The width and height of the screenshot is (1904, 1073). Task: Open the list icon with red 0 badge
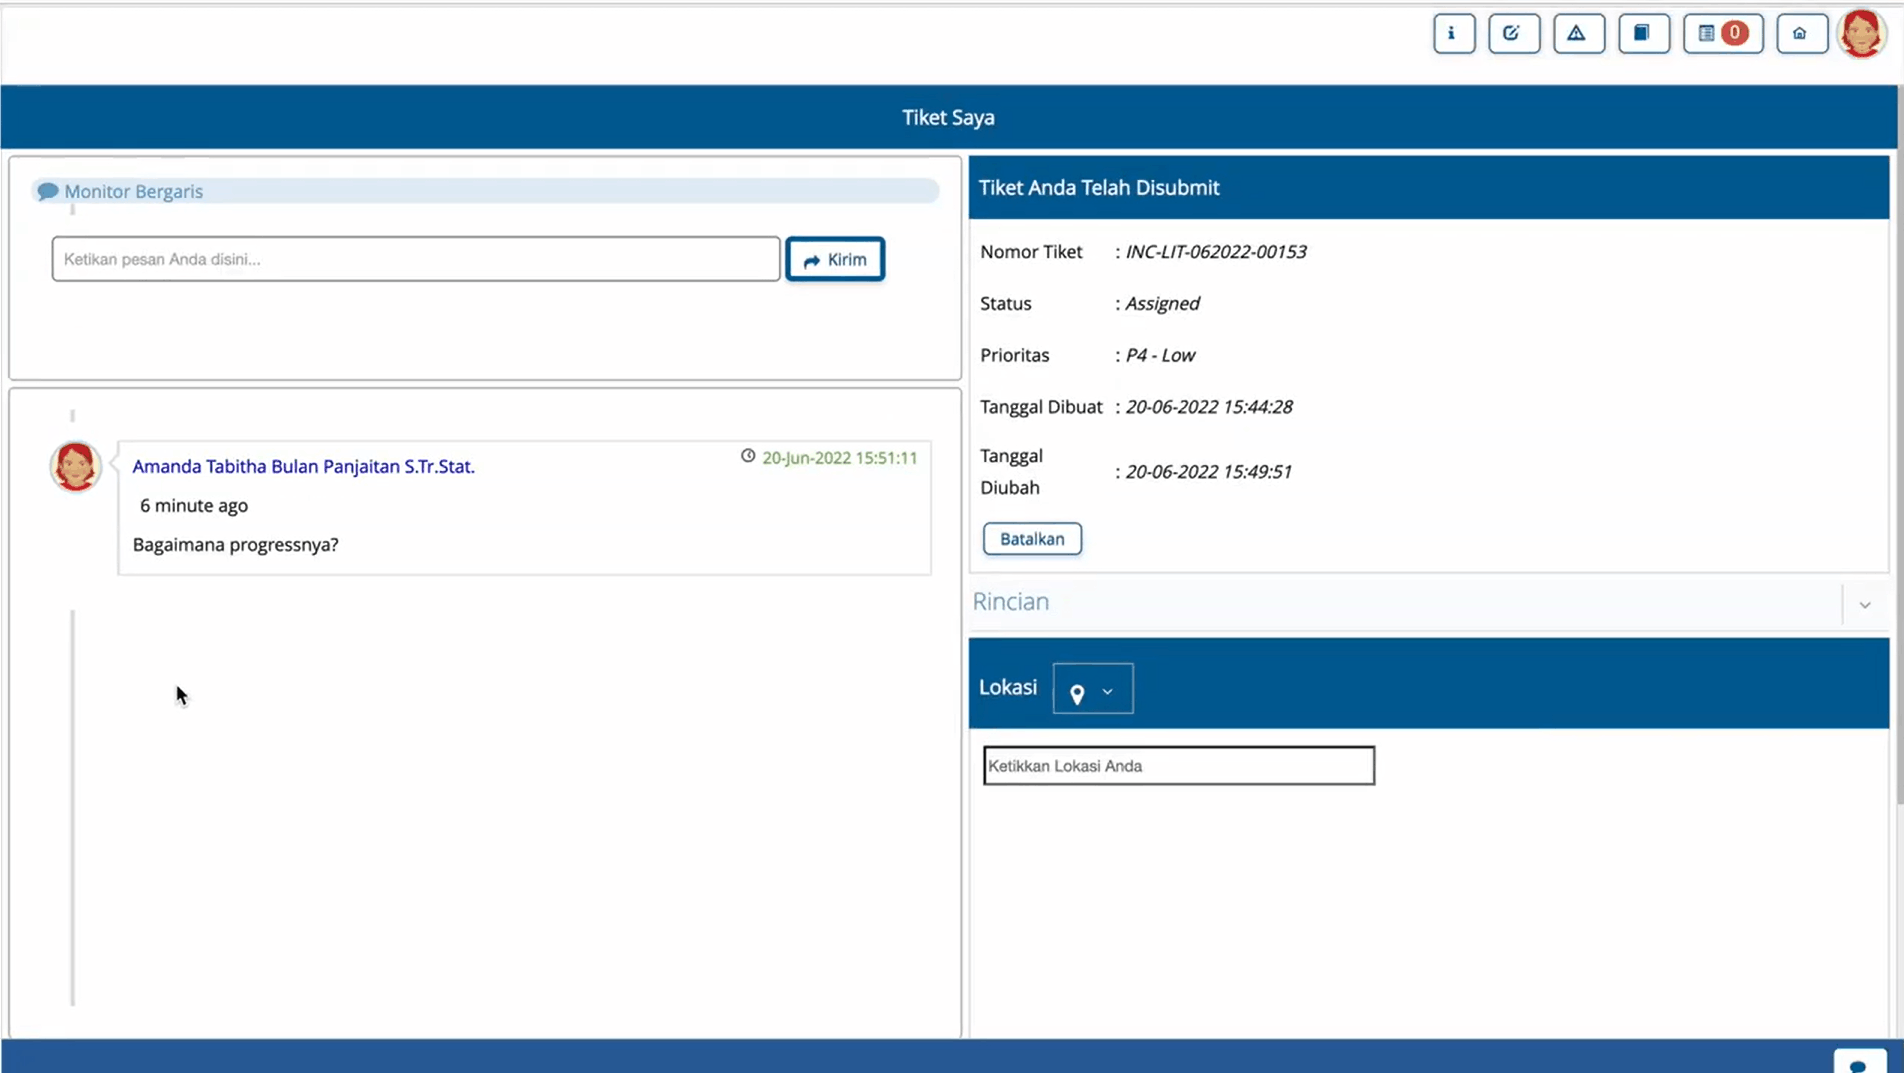point(1722,33)
